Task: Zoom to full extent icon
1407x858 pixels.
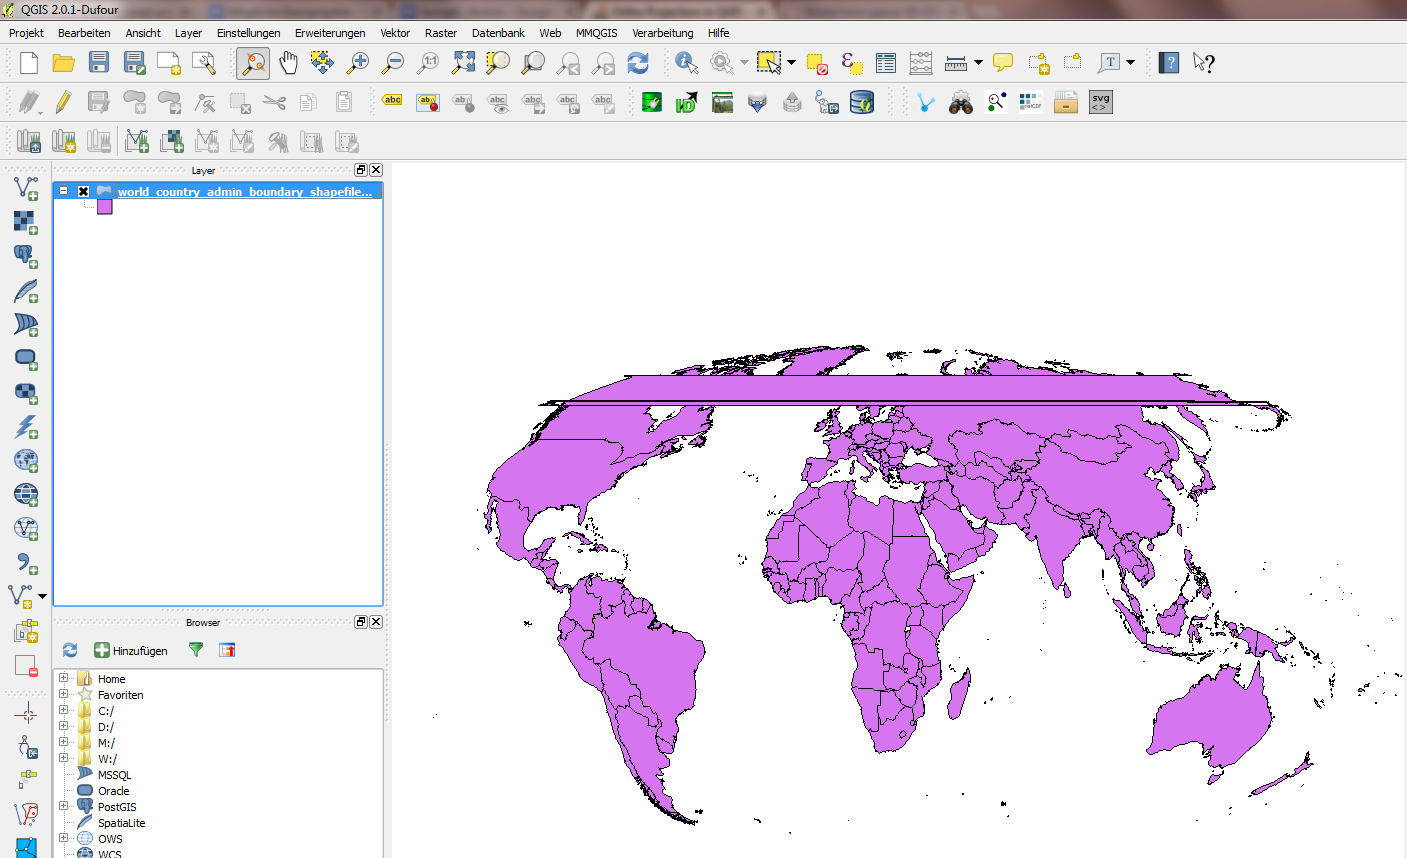Action: (x=463, y=63)
